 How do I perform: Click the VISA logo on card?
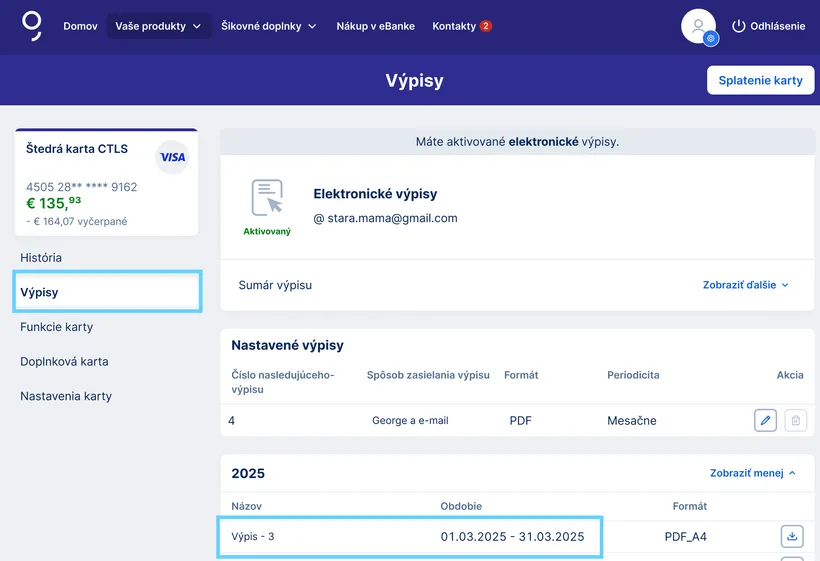[172, 157]
